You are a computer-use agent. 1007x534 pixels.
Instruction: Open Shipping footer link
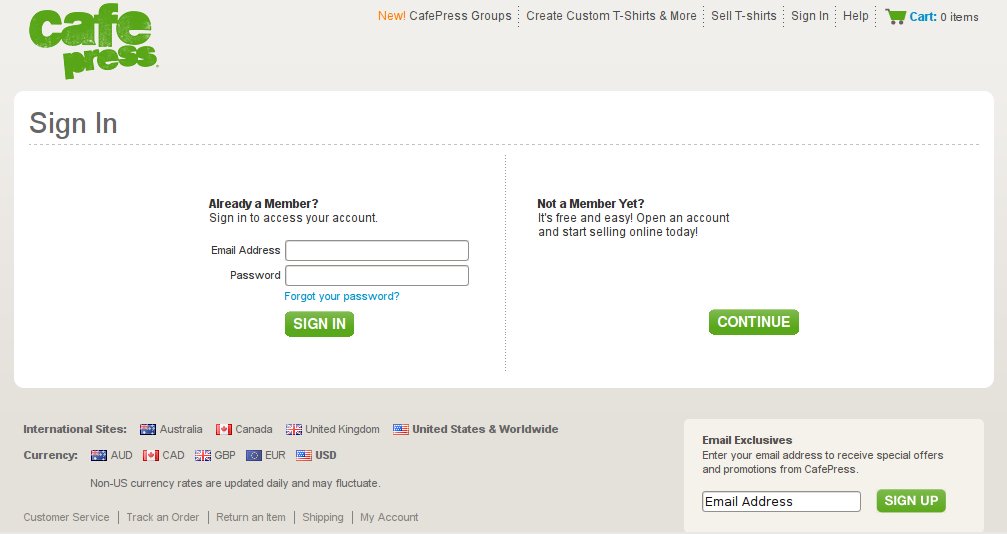click(322, 517)
